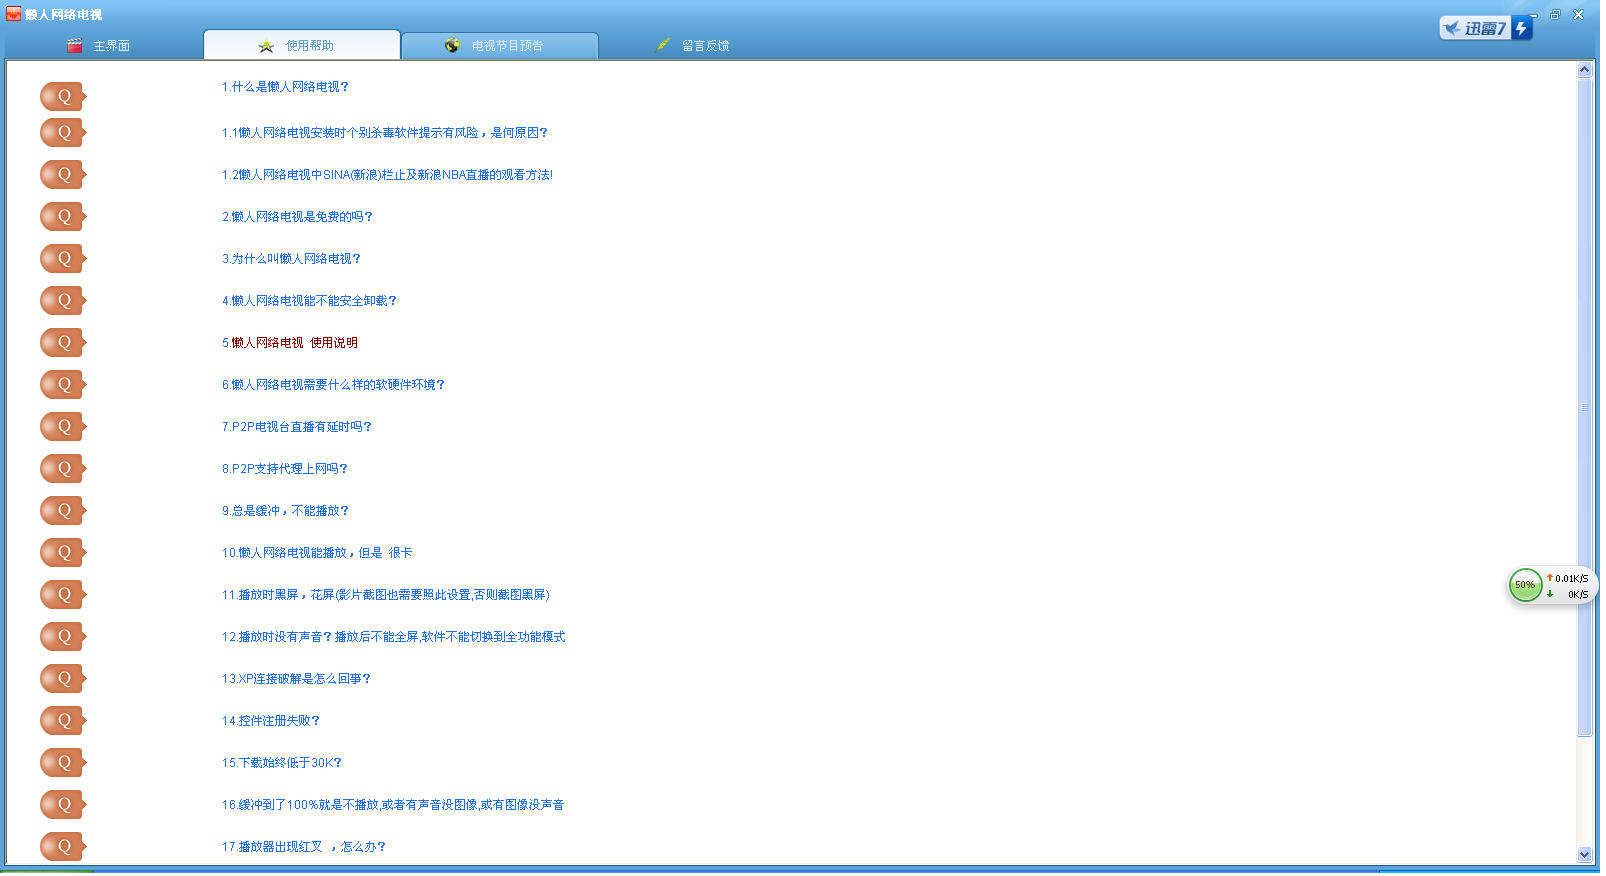Image resolution: width=1606 pixels, height=876 pixels.
Task: Open link 4.懒人网络电视能不能安全卸载?
Action: [x=309, y=301]
